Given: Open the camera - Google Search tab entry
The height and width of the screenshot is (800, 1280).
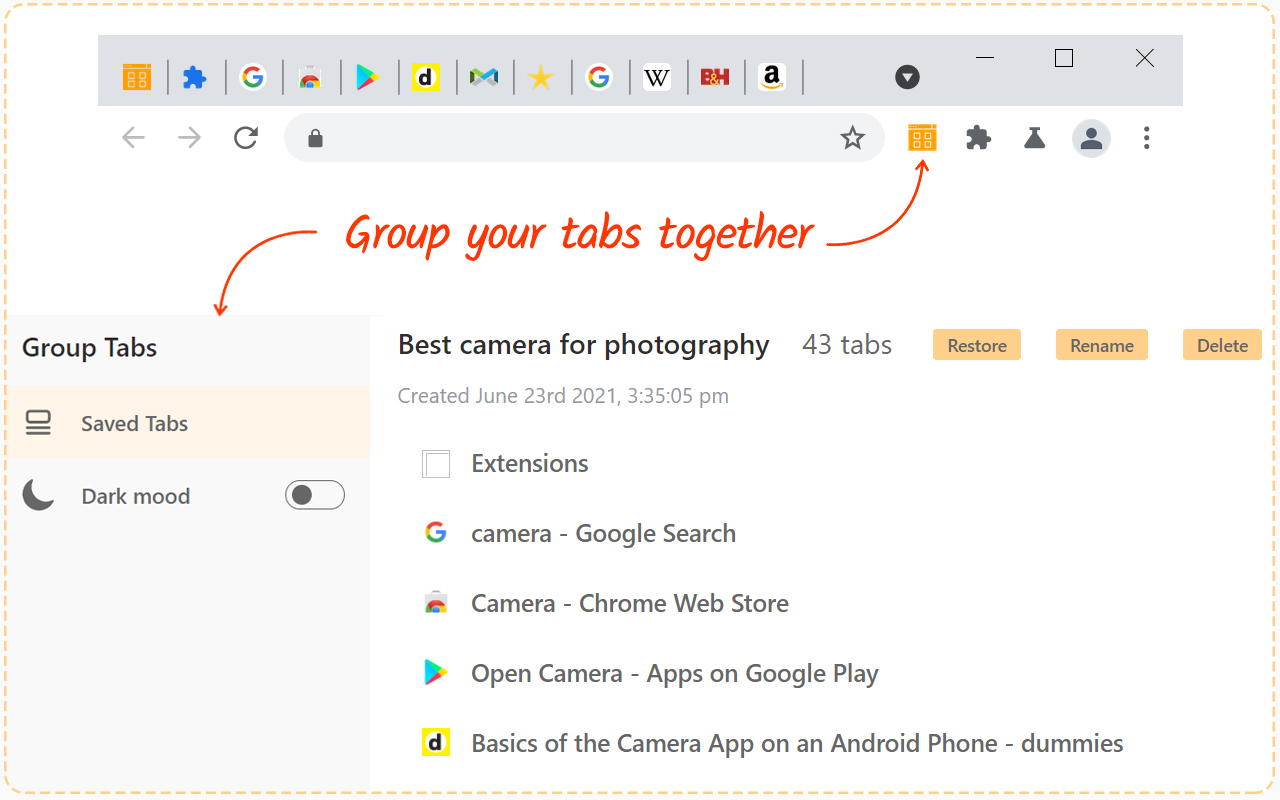Looking at the screenshot, I should click(x=602, y=533).
